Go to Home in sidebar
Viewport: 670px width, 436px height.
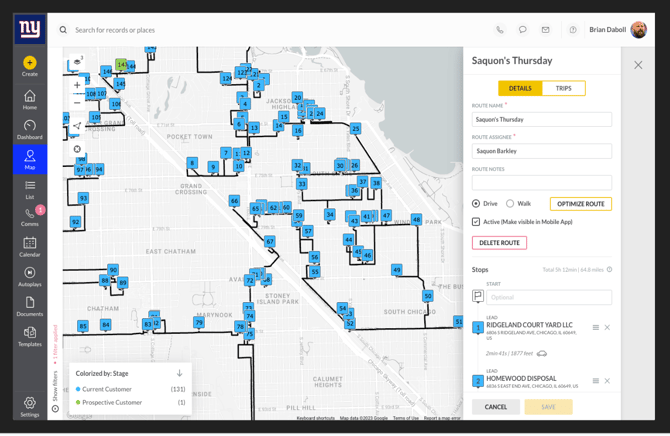point(29,100)
